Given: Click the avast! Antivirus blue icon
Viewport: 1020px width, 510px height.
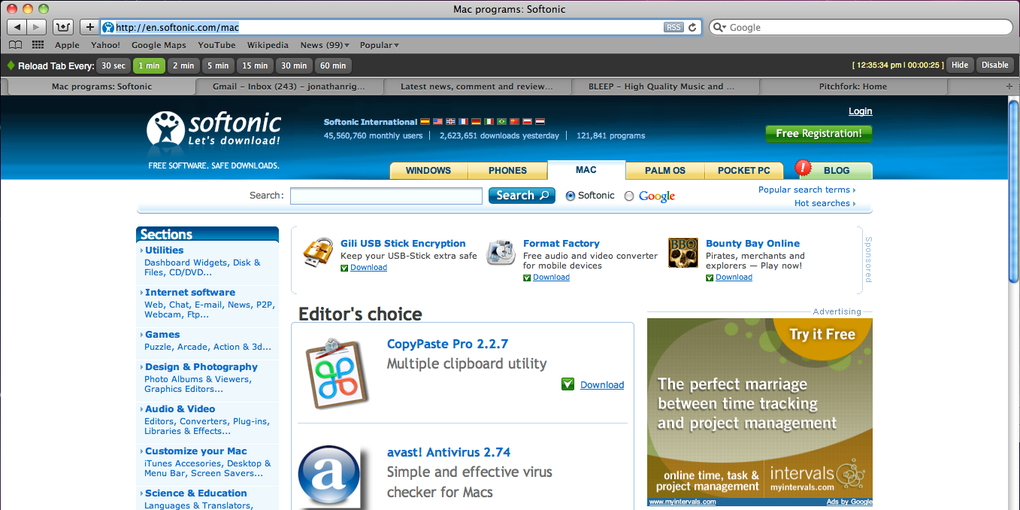Looking at the screenshot, I should pos(330,477).
